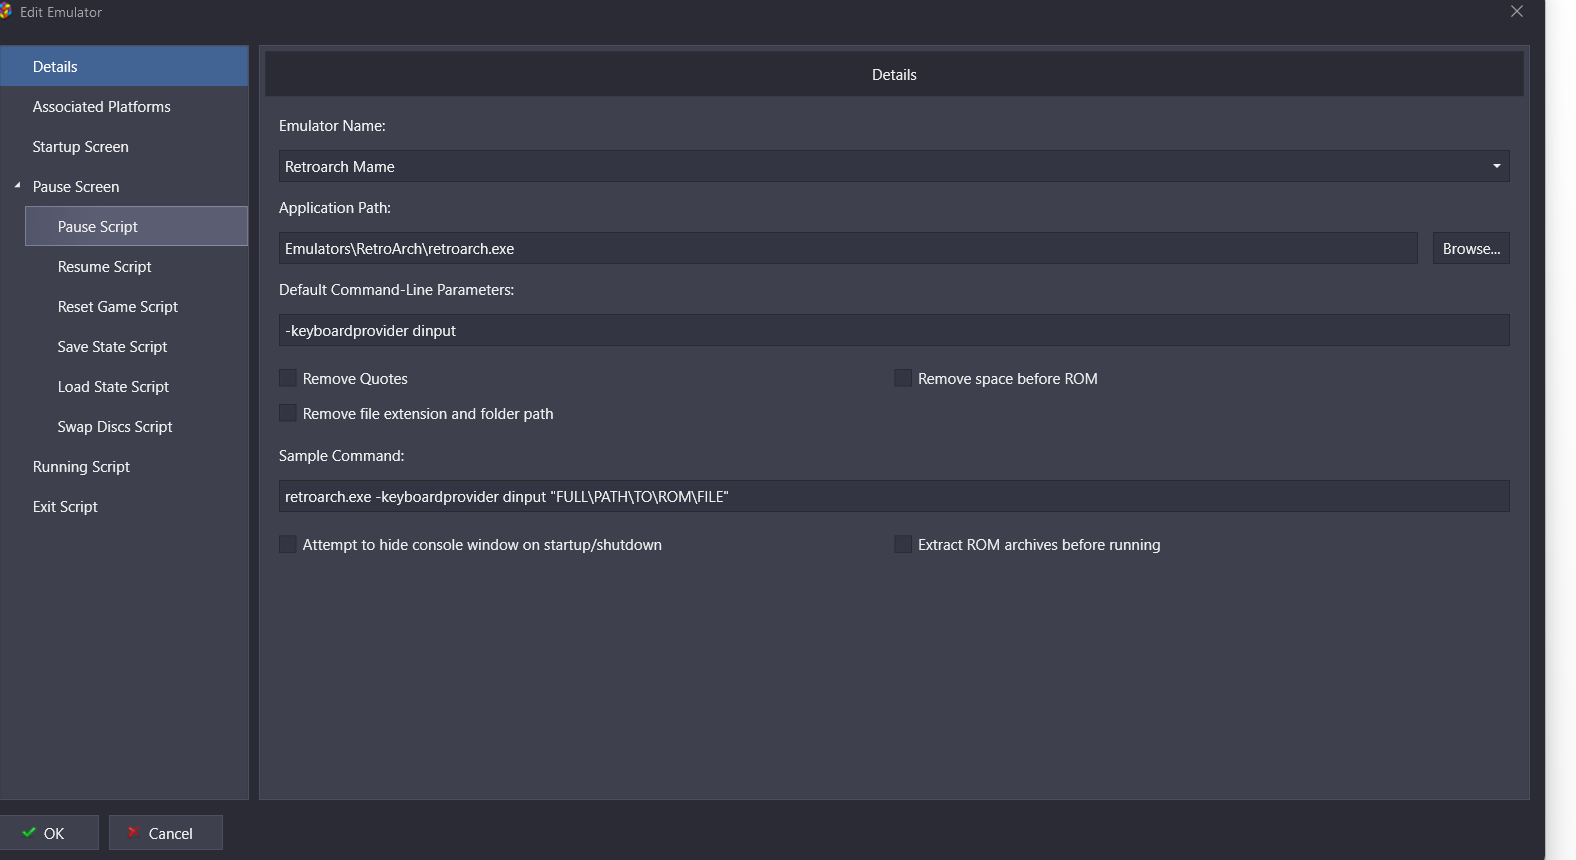Click the Edit Emulator window title

61,12
